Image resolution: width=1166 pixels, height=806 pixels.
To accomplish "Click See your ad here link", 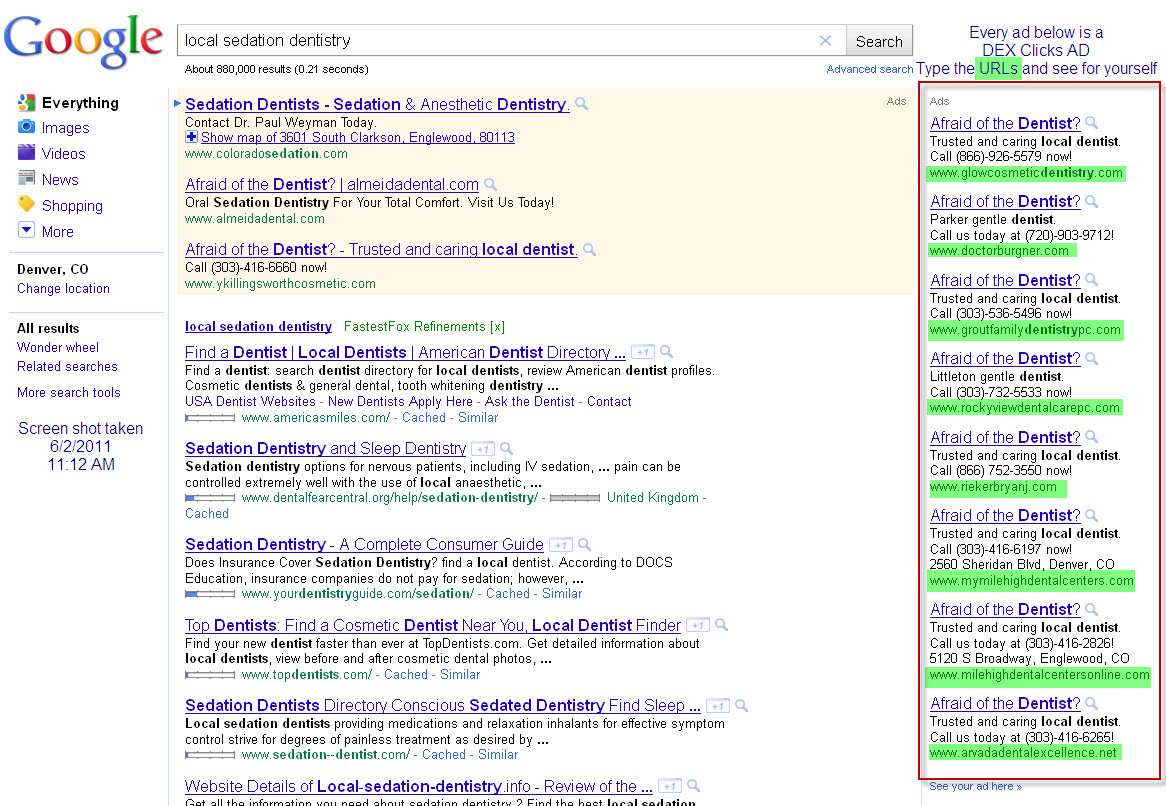I will (x=974, y=786).
